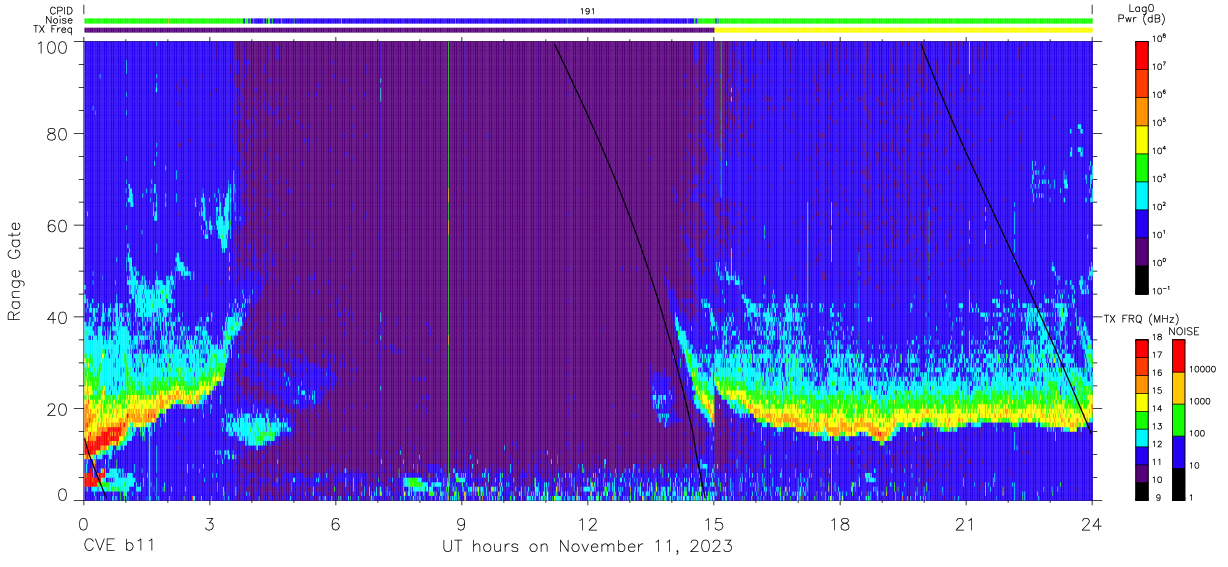Viewport: 1228px width, 567px height.
Task: Click the UT hours on November 11, 2023 label
Action: point(587,547)
